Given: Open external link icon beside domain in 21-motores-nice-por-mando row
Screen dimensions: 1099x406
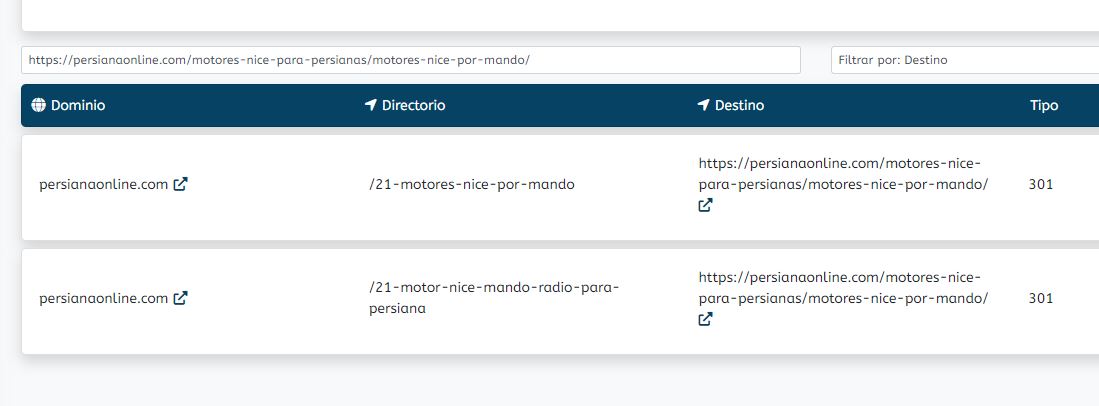Looking at the screenshot, I should 181,184.
